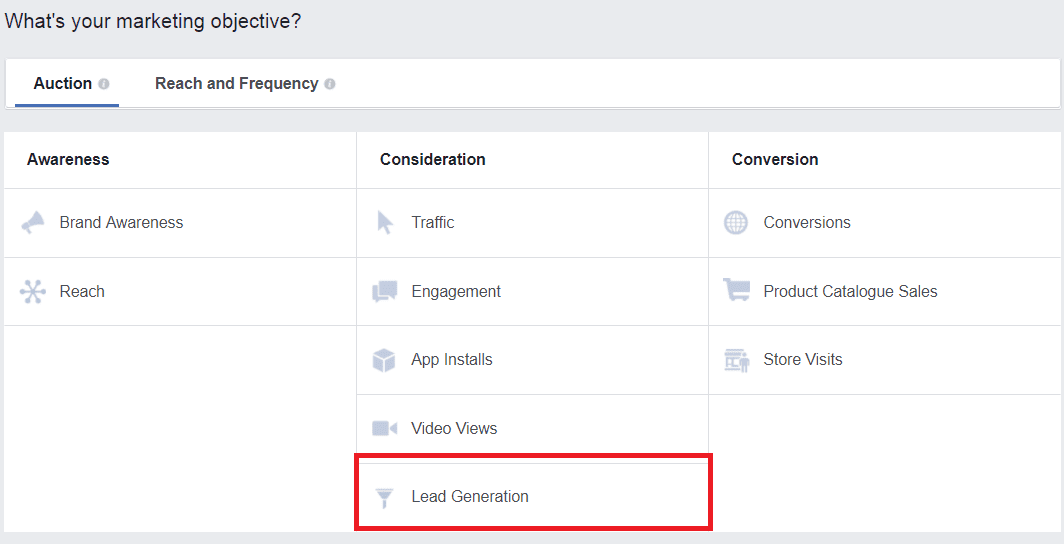
Task: Click the Conversion column heading
Action: [775, 160]
